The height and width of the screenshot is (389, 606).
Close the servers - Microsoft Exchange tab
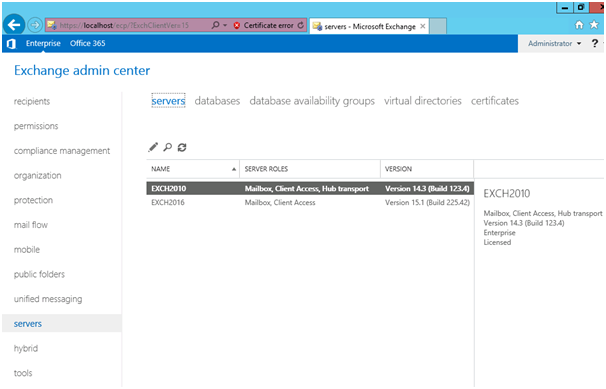(423, 26)
